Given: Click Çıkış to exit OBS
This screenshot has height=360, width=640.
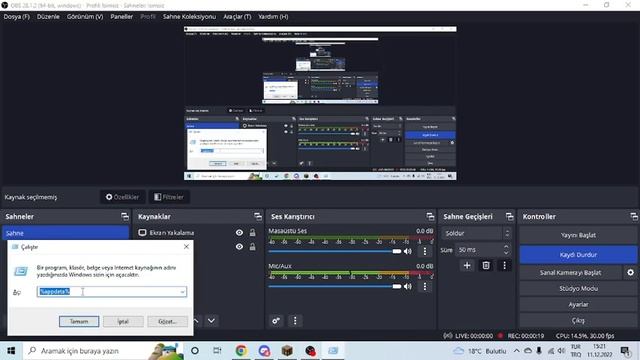Looking at the screenshot, I should click(x=578, y=320).
